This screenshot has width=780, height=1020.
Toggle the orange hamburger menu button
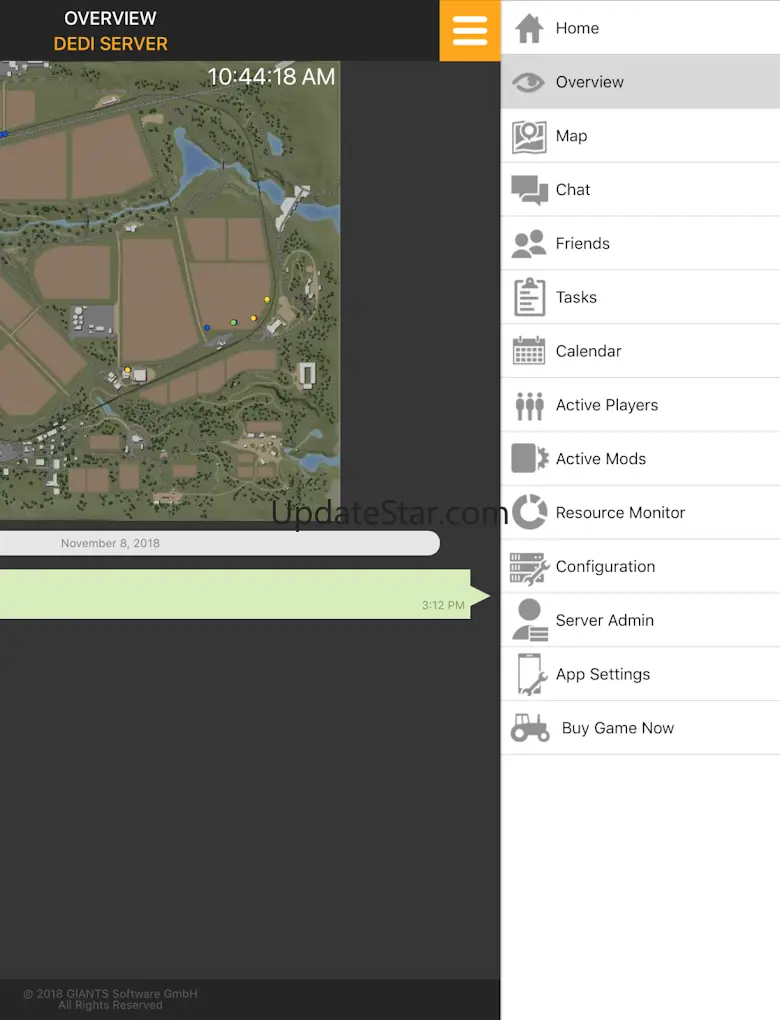[x=470, y=31]
